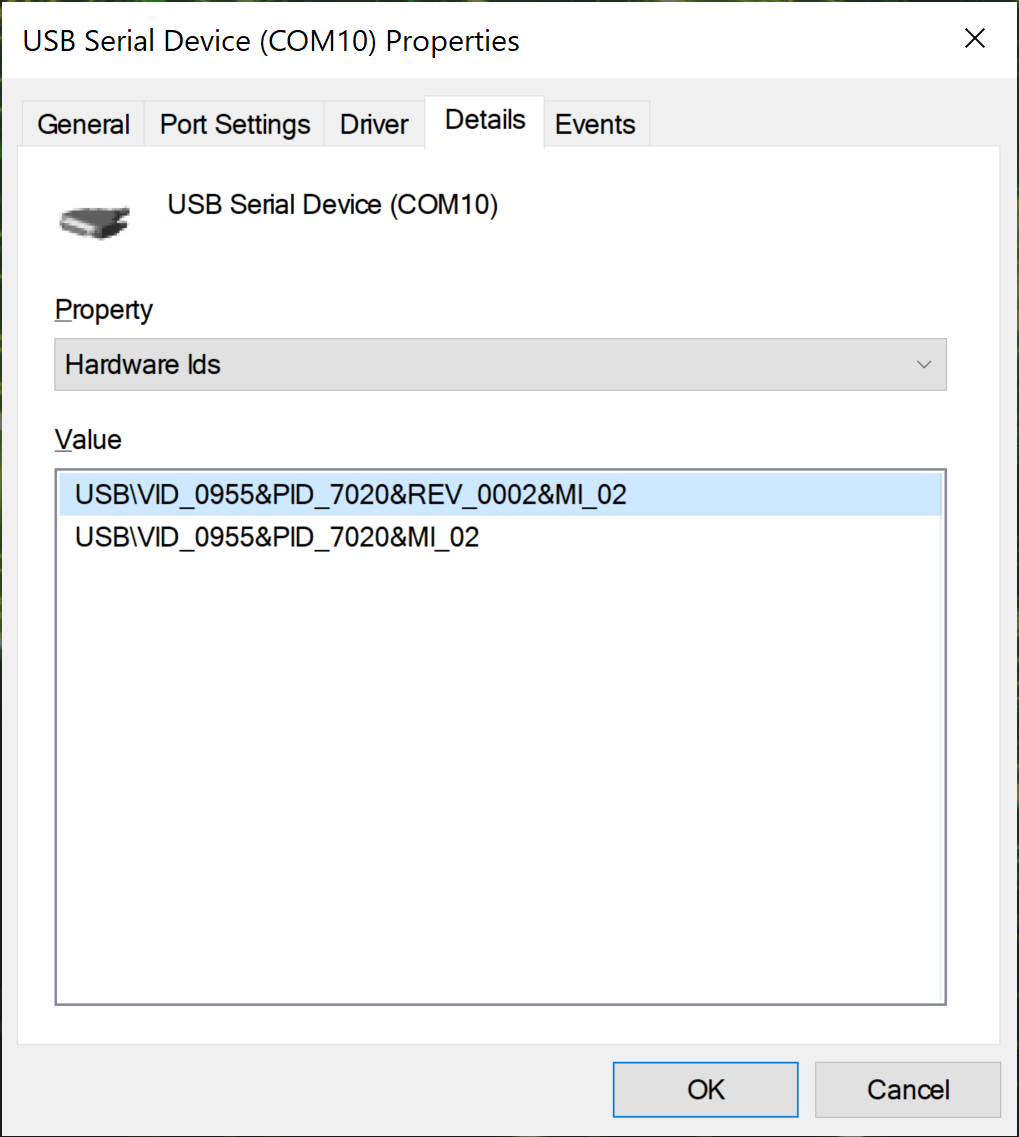The width and height of the screenshot is (1019, 1137).
Task: Click the USB Serial Device (COM10) name label
Action: tap(332, 205)
